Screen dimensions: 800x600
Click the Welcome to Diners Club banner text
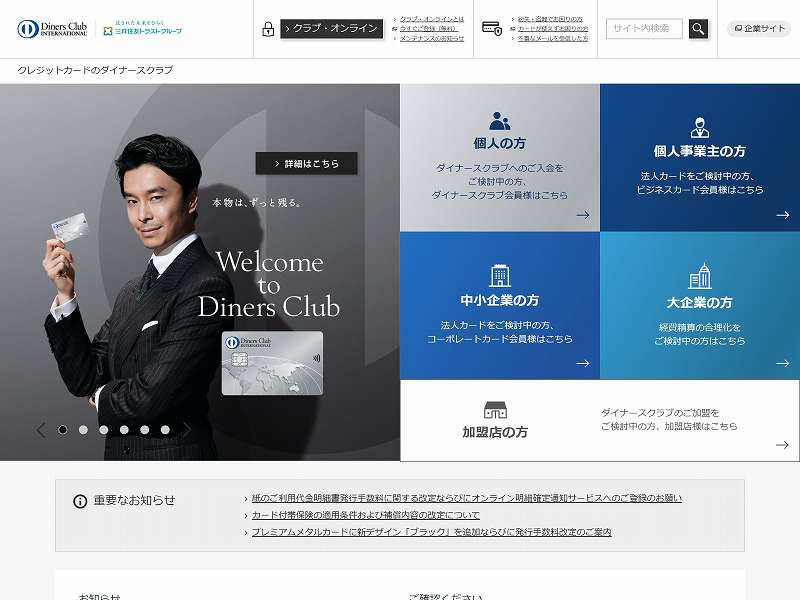tap(269, 284)
